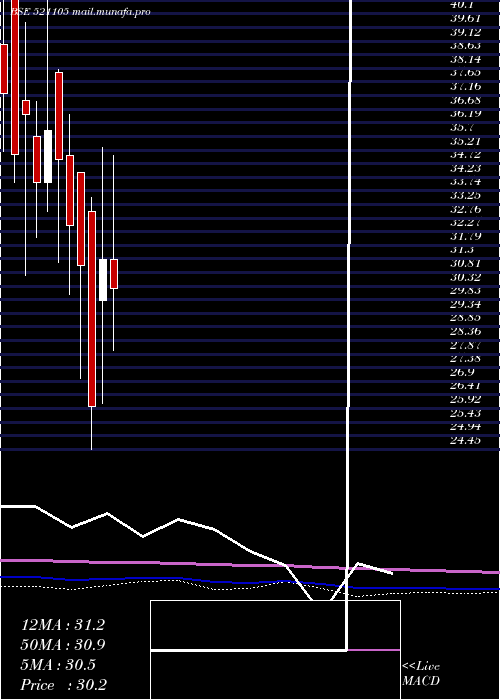Click the 30.81 price axis label

[x=465, y=263]
